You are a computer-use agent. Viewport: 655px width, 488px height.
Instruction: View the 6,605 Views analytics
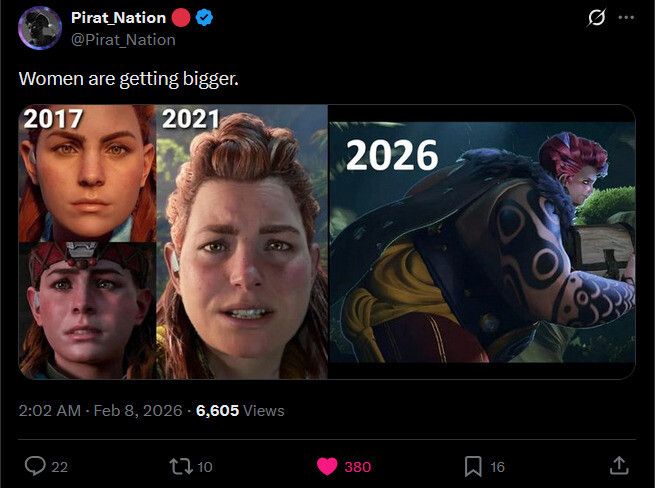240,410
